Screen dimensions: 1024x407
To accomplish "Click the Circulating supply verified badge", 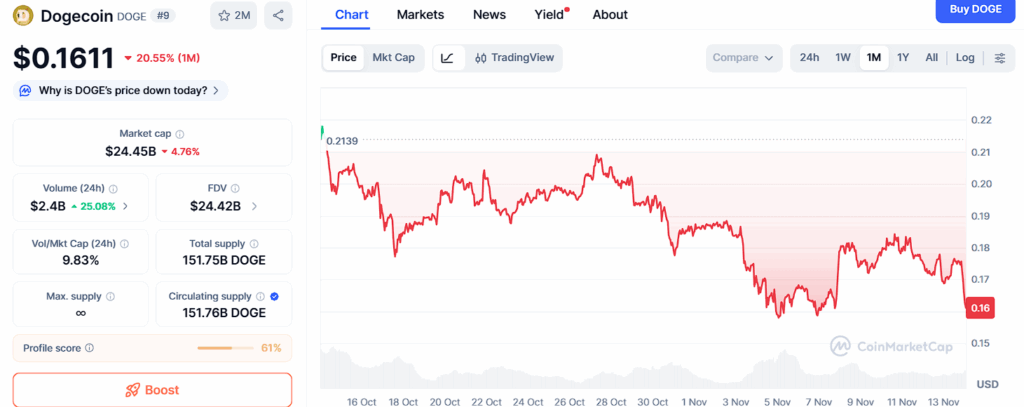I will pos(274,297).
